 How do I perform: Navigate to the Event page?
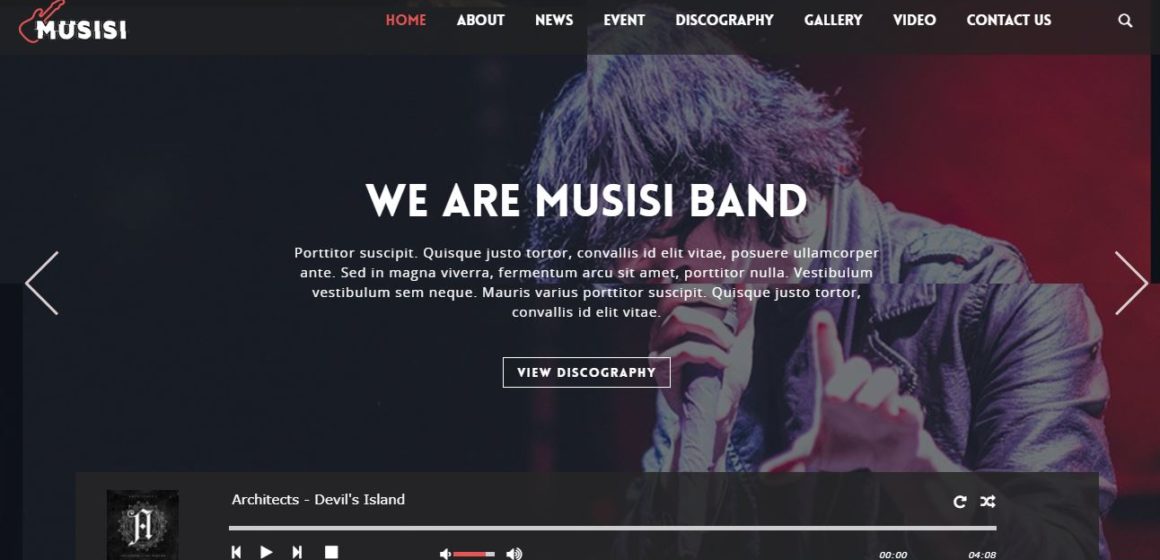[624, 21]
